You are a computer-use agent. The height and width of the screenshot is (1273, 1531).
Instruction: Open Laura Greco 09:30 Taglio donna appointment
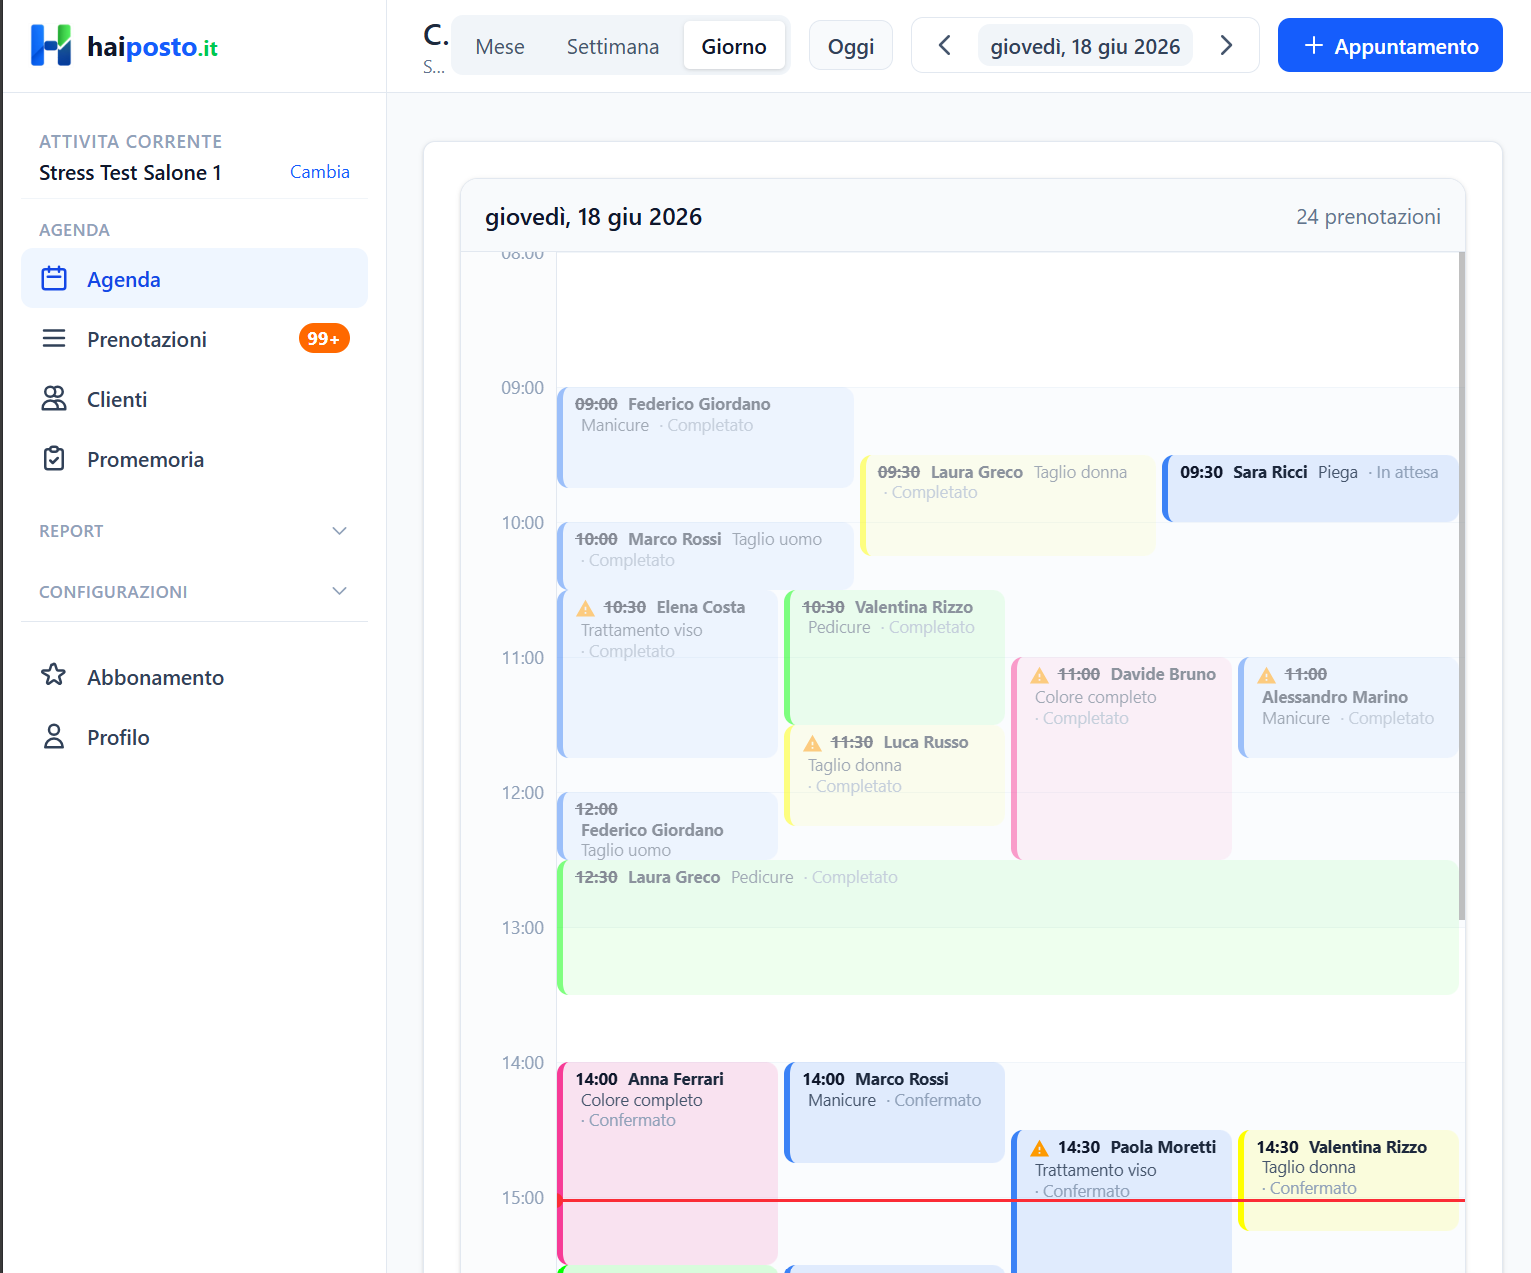pyautogui.click(x=1008, y=505)
